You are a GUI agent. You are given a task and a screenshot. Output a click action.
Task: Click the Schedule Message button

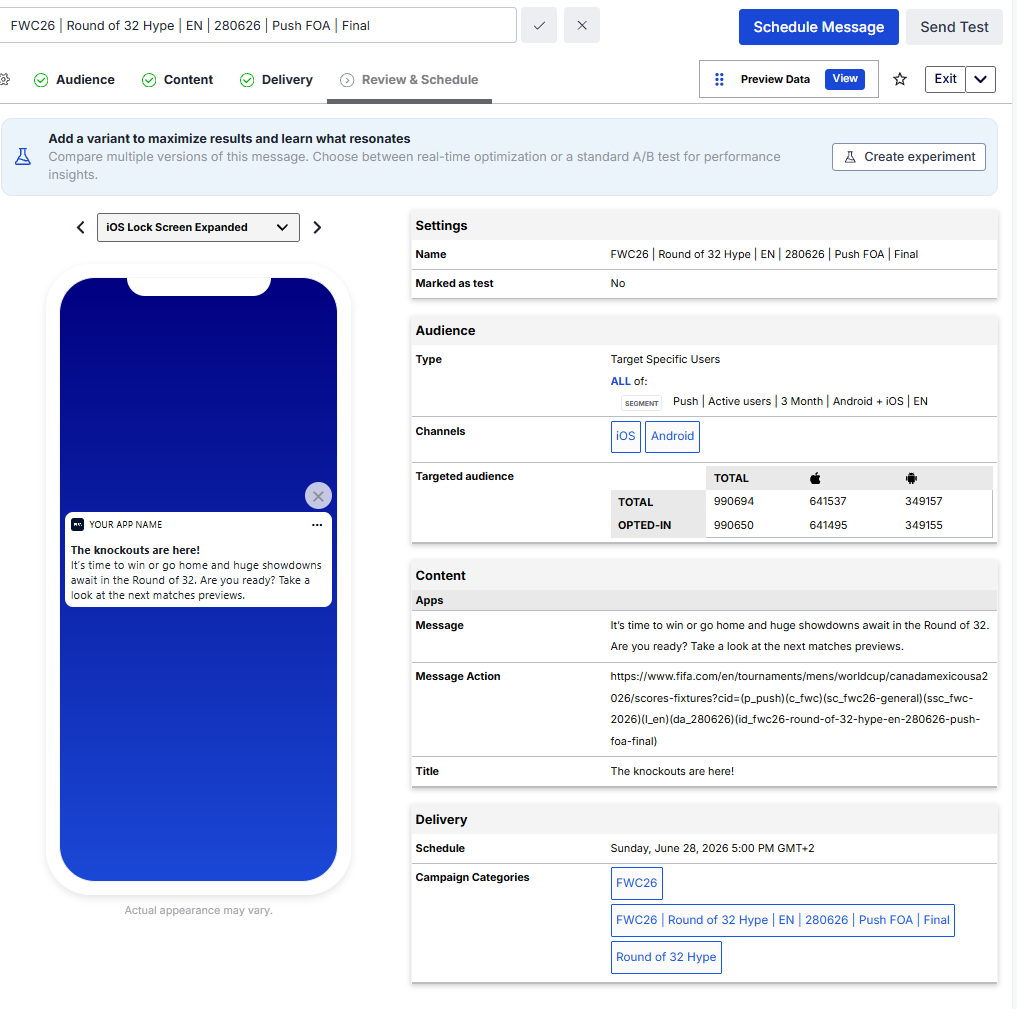click(x=819, y=27)
